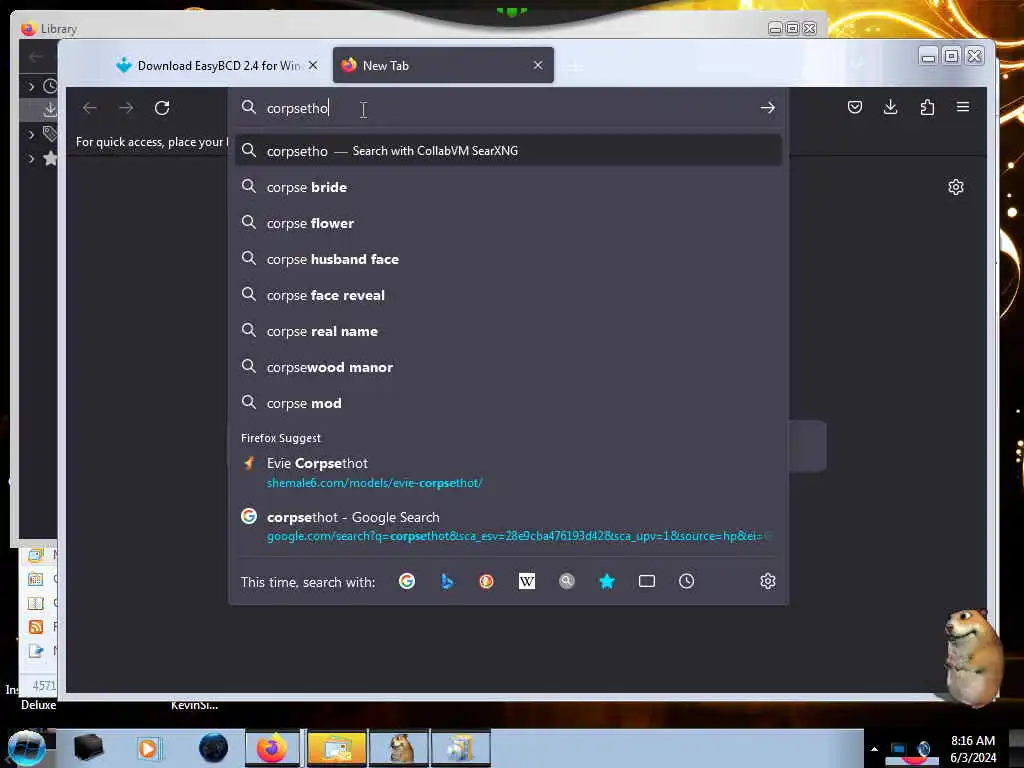
Task: Search open tabs with the tab icon
Action: [x=647, y=581]
